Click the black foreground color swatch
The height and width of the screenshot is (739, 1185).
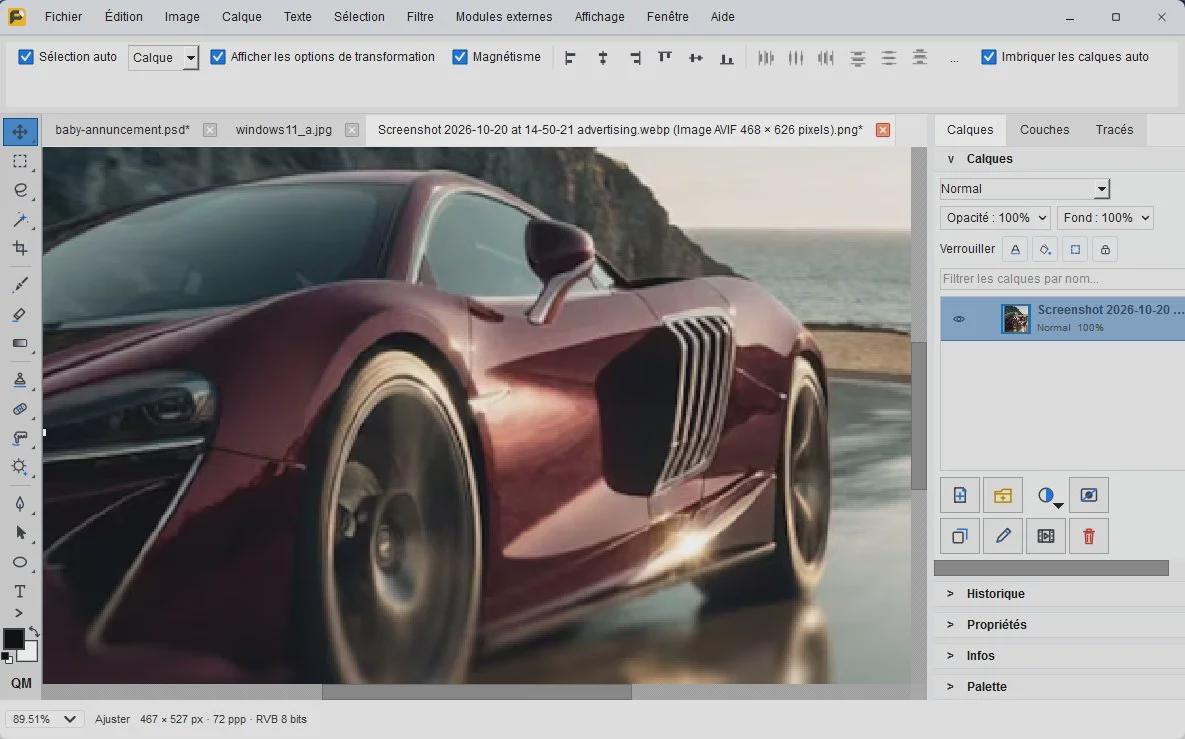[x=14, y=639]
